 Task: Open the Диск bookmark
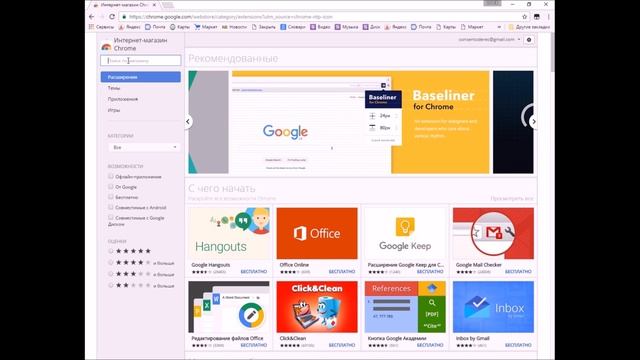[x=371, y=27]
